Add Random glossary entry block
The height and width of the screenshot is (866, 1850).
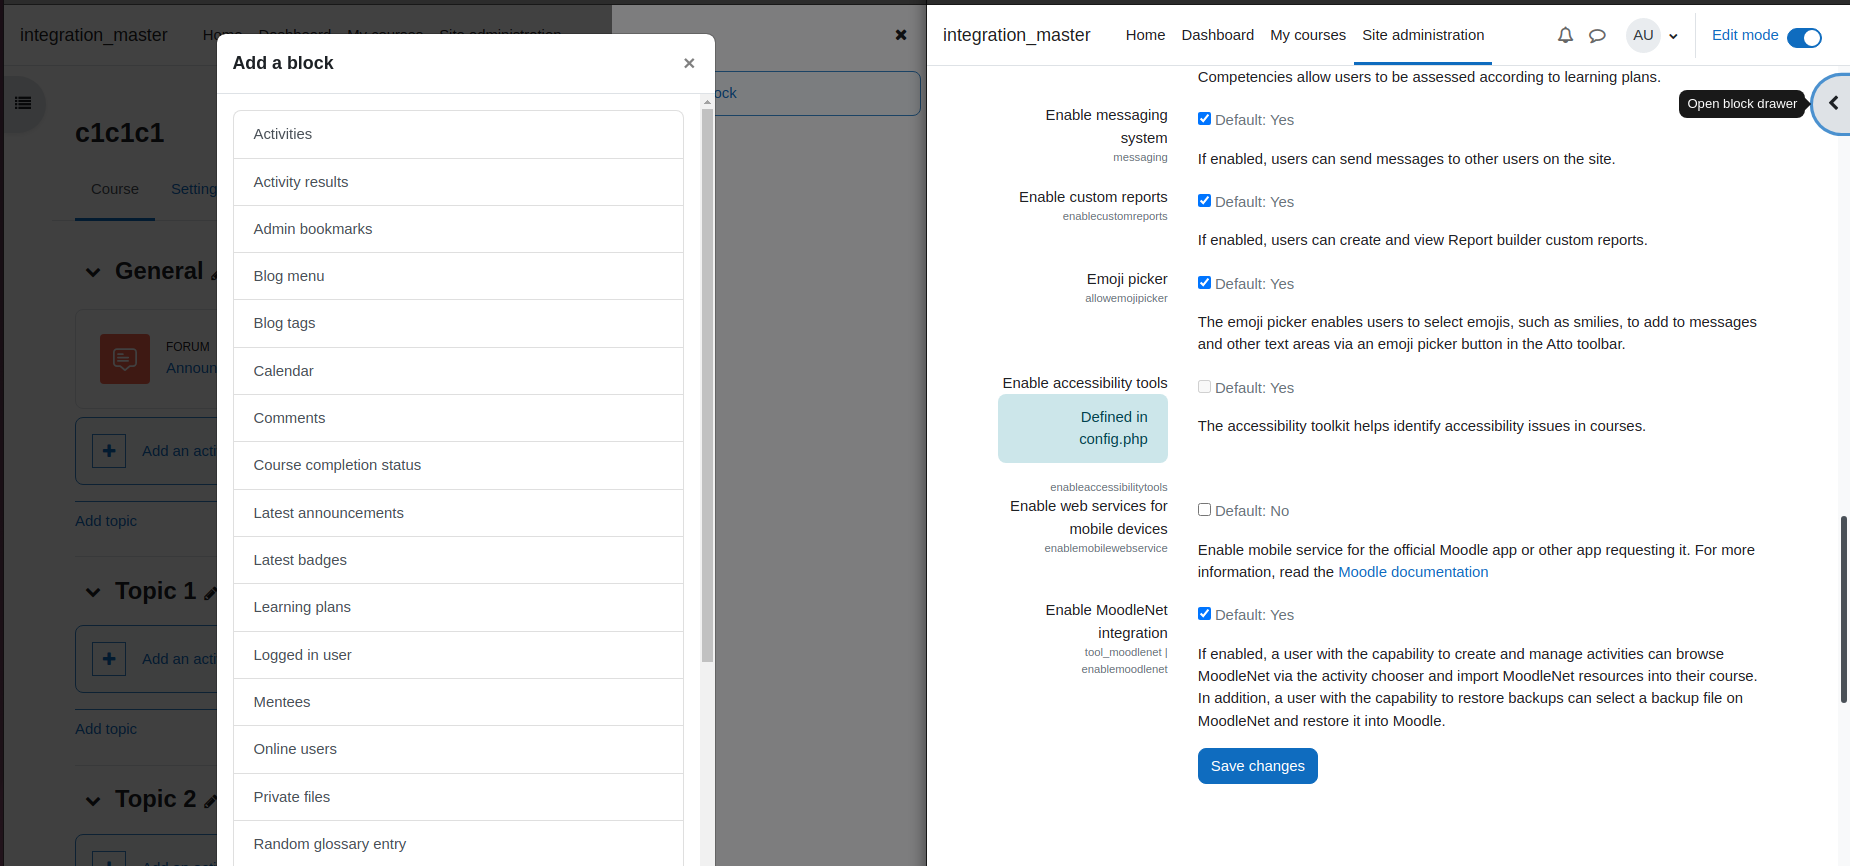pos(458,844)
